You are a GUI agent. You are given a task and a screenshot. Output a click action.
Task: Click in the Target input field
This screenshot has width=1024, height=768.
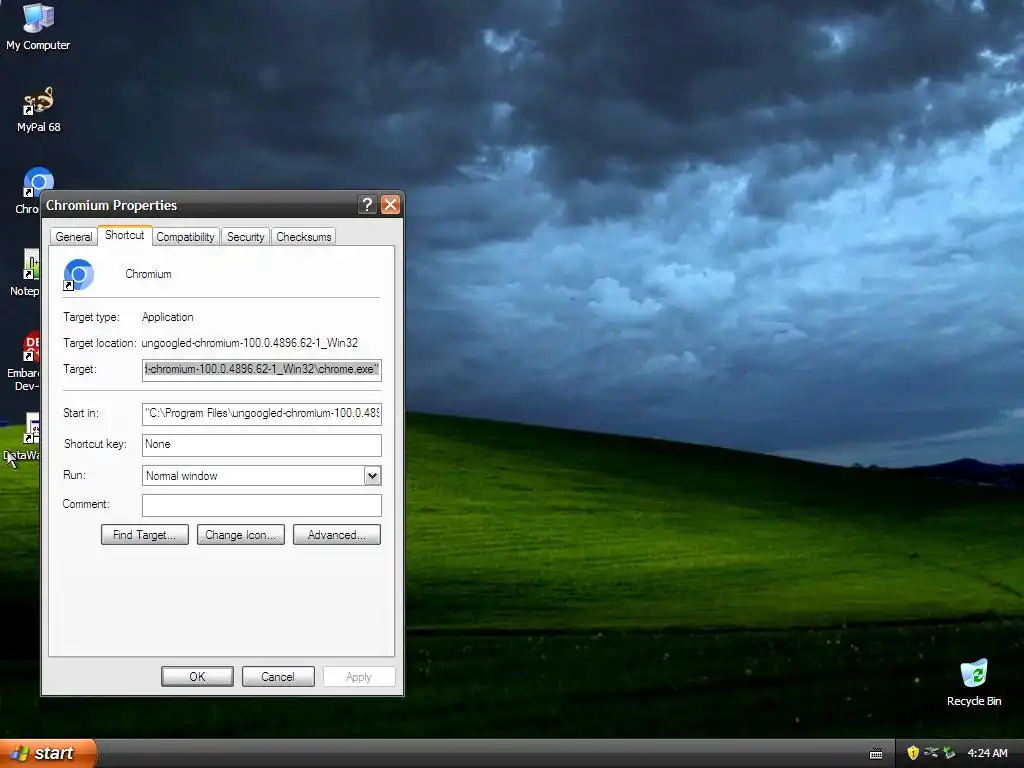pyautogui.click(x=262, y=370)
